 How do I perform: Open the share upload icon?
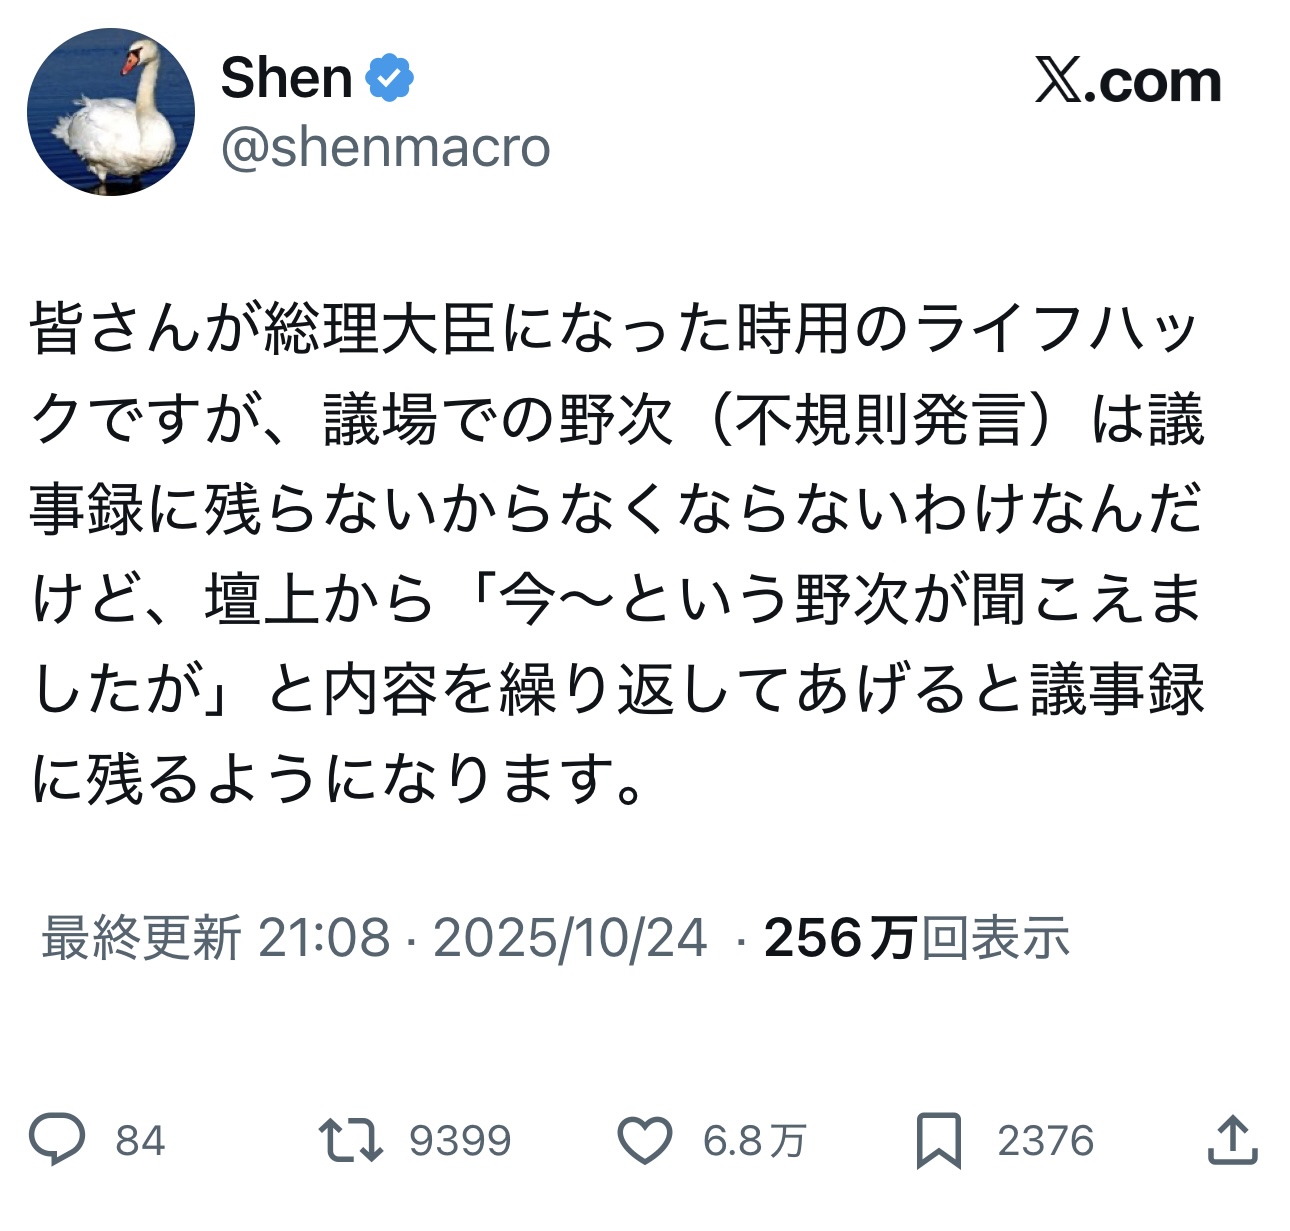tap(1232, 1140)
